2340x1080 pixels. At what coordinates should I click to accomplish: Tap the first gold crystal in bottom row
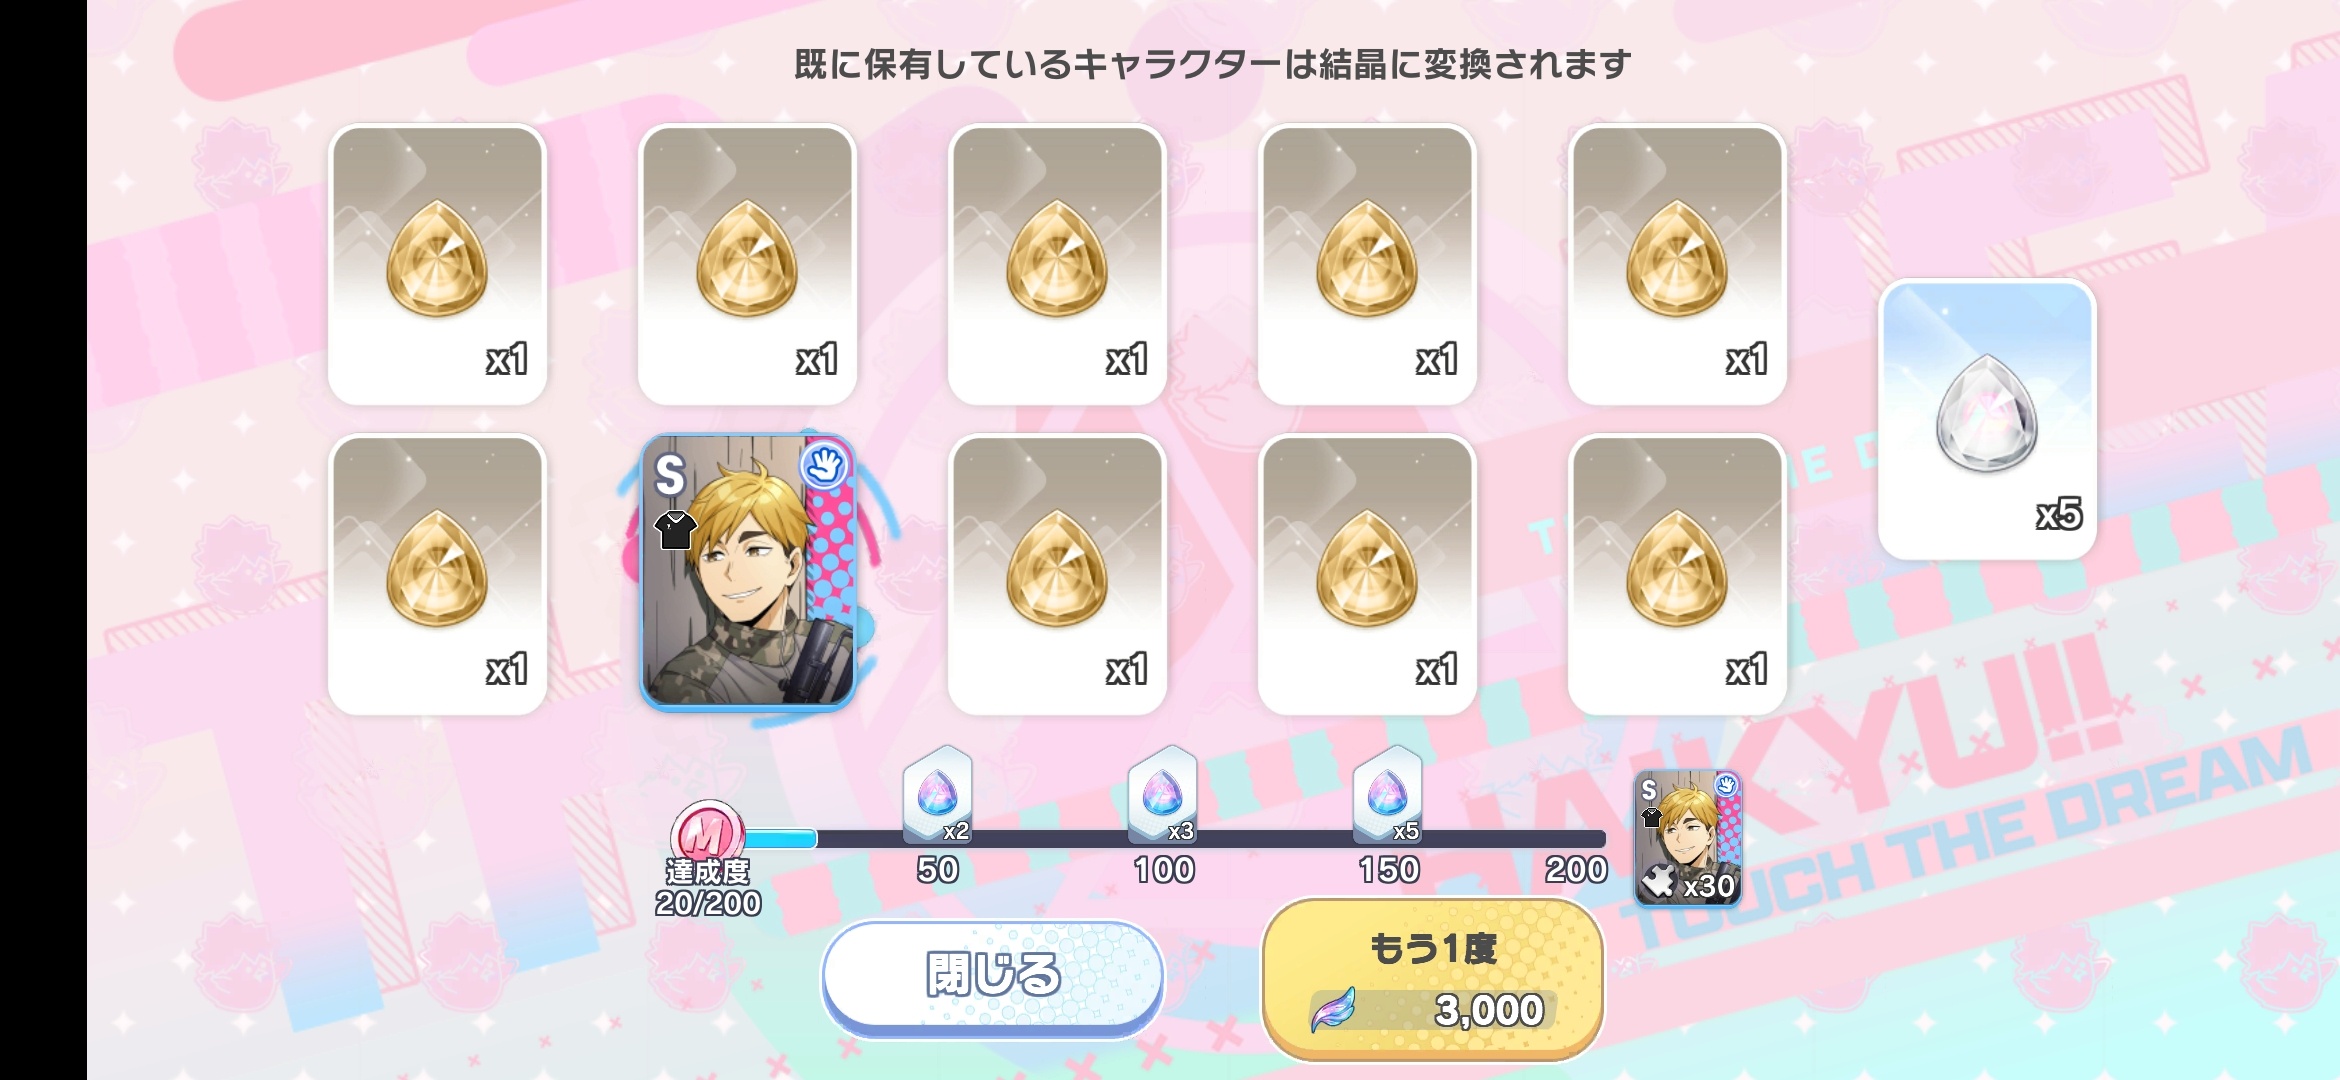(437, 574)
